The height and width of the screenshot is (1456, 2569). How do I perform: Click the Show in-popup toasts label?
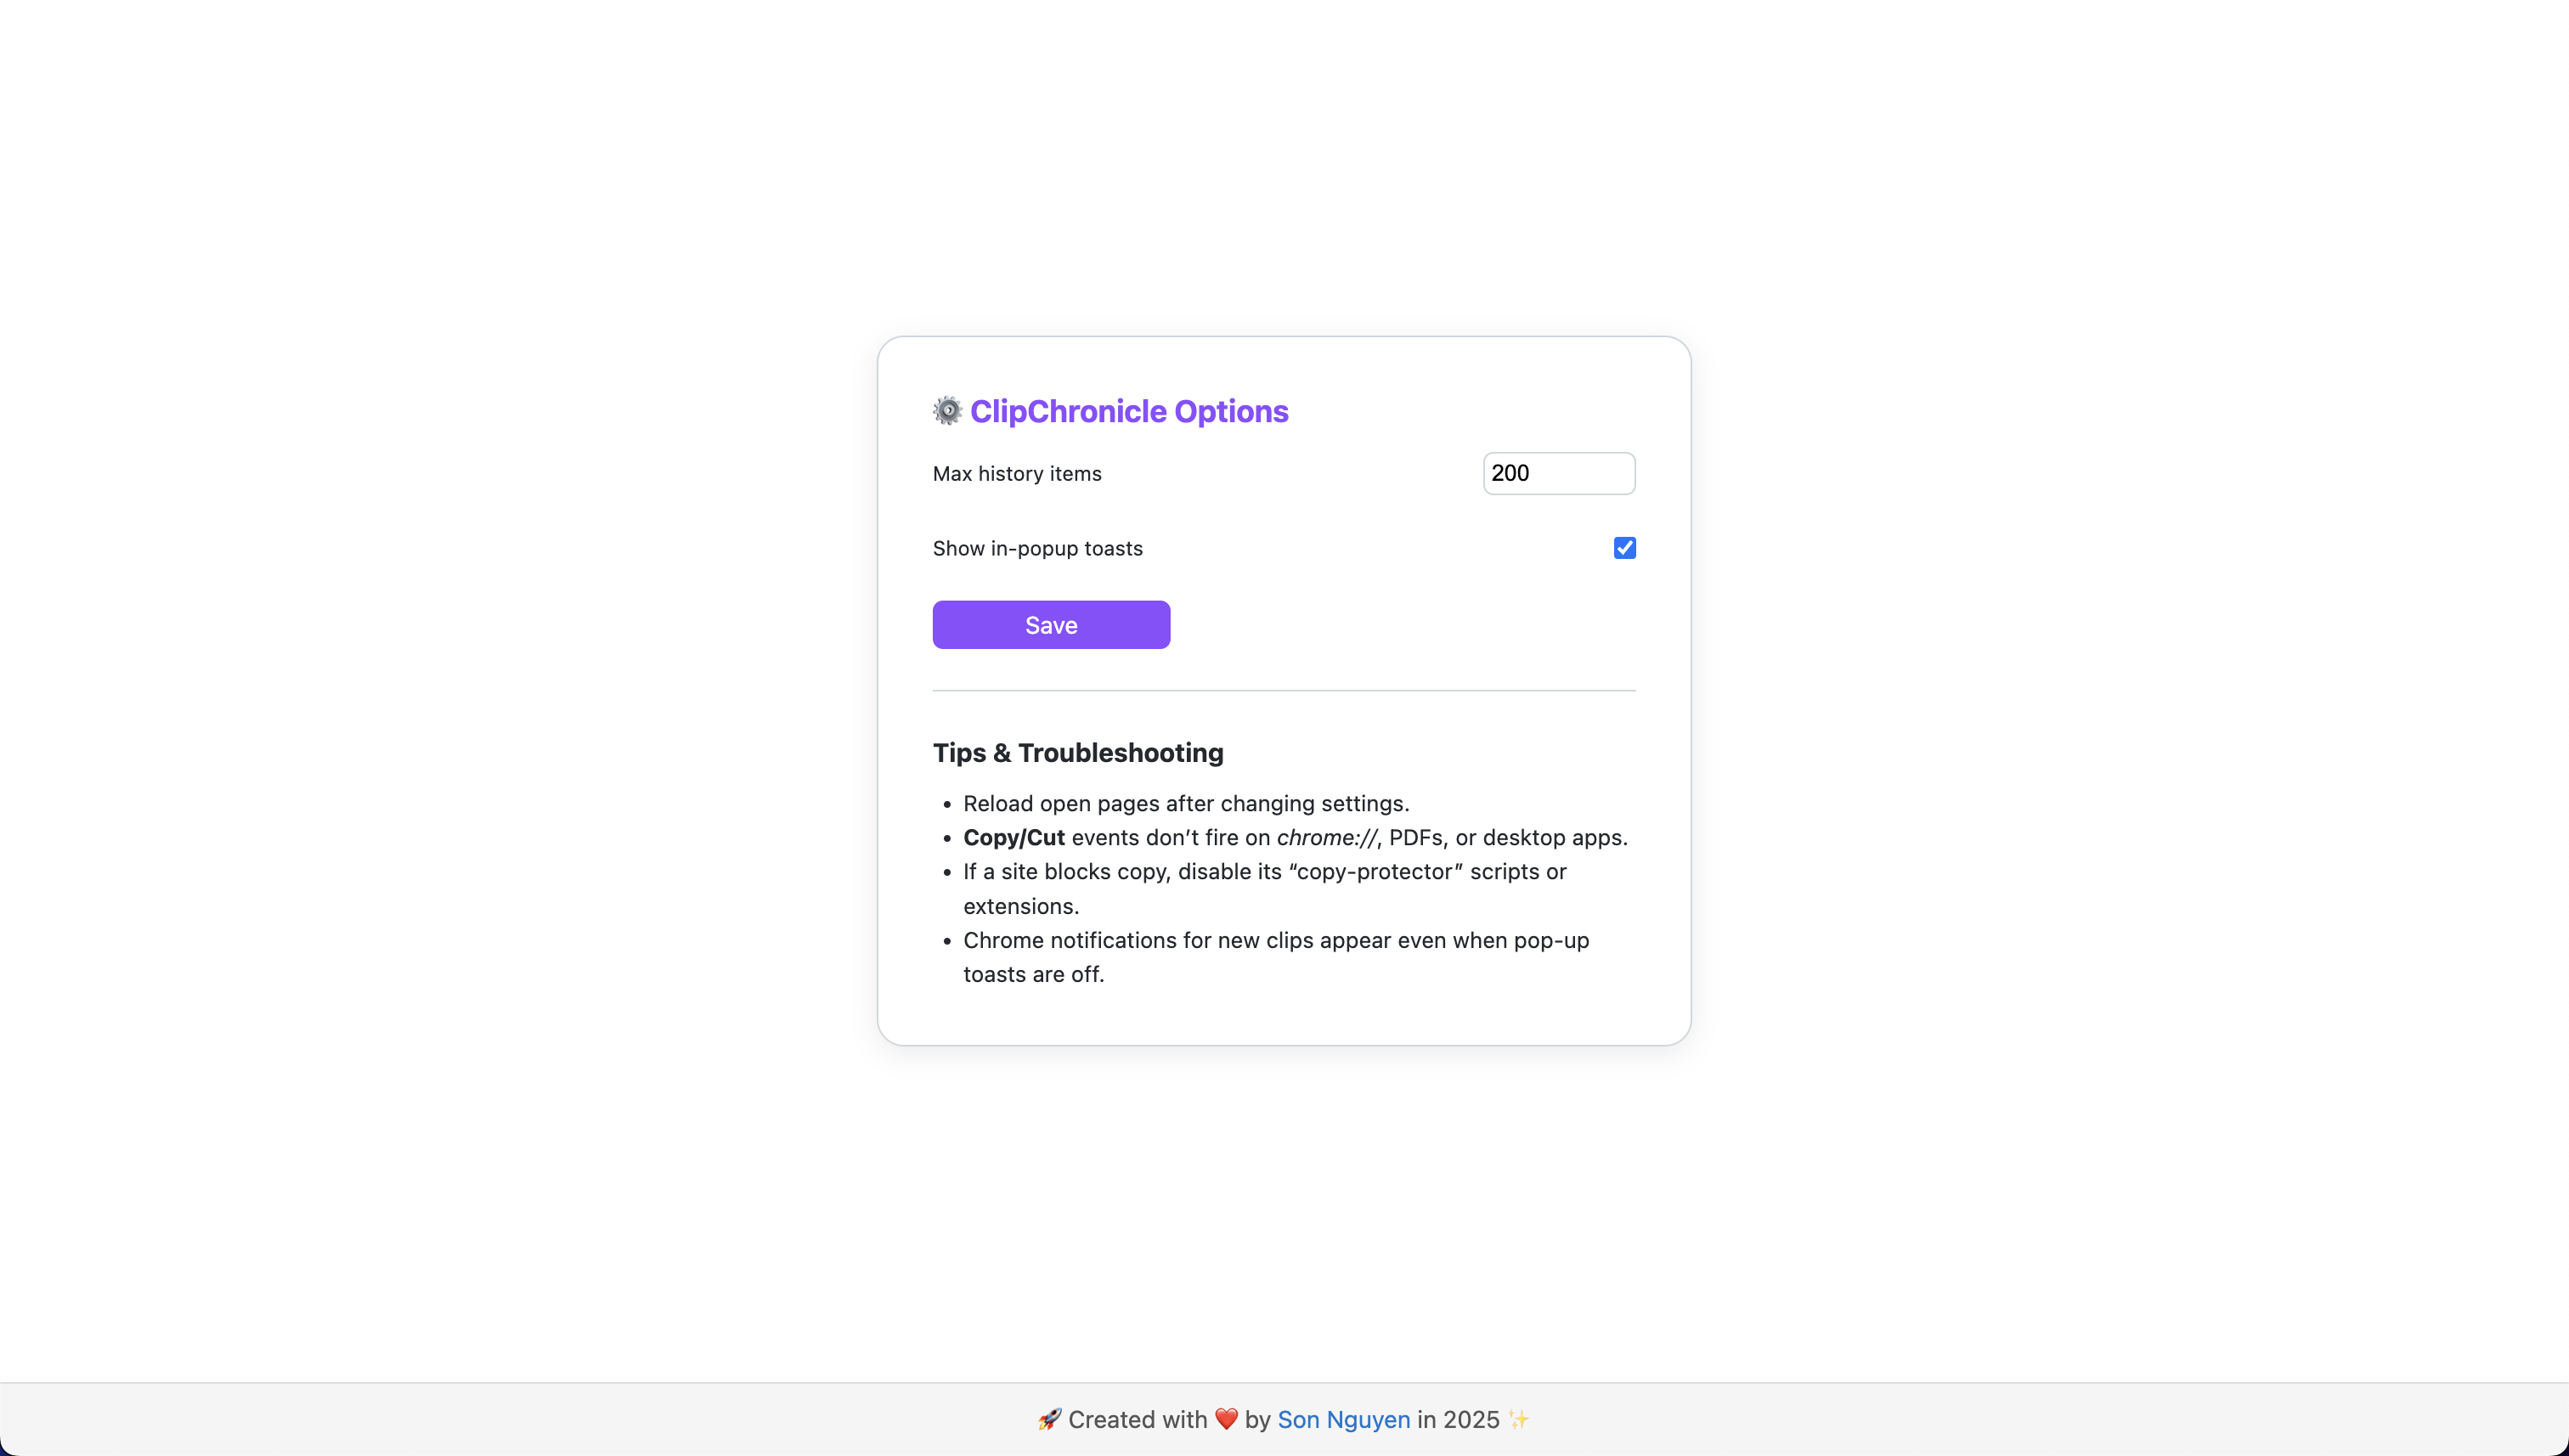pos(1038,548)
